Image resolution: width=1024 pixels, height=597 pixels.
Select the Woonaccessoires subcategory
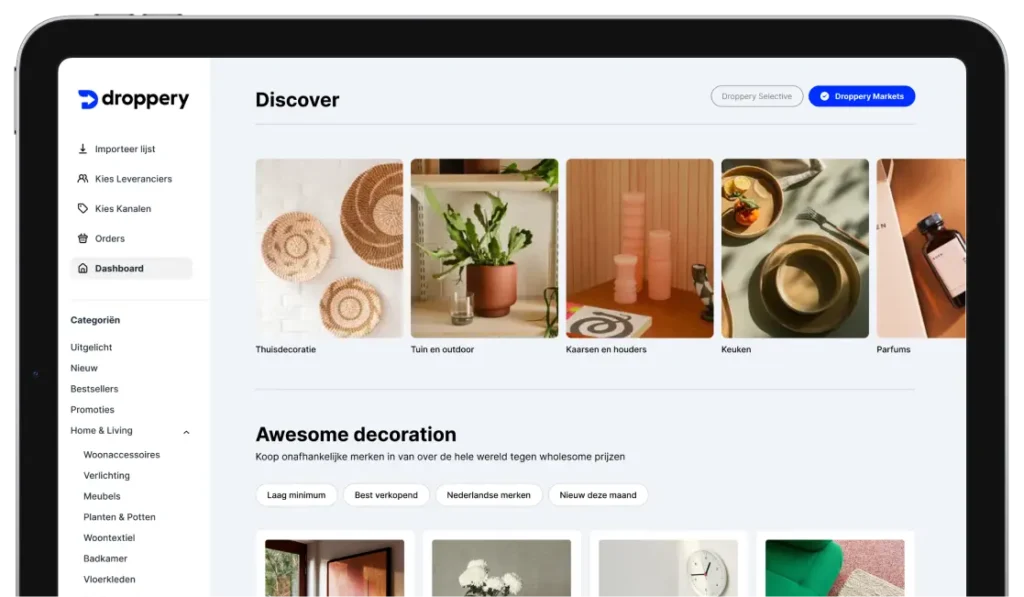[x=121, y=455]
